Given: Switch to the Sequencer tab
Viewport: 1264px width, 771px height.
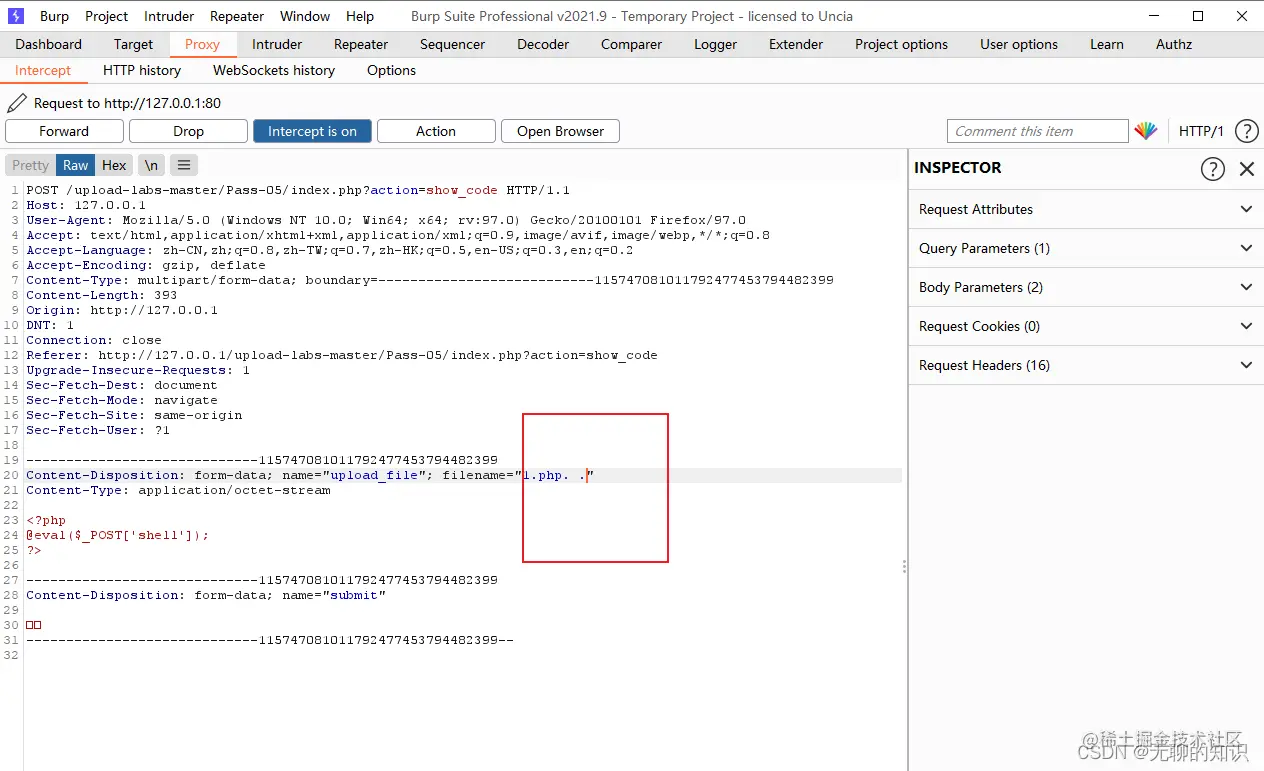Looking at the screenshot, I should point(452,44).
